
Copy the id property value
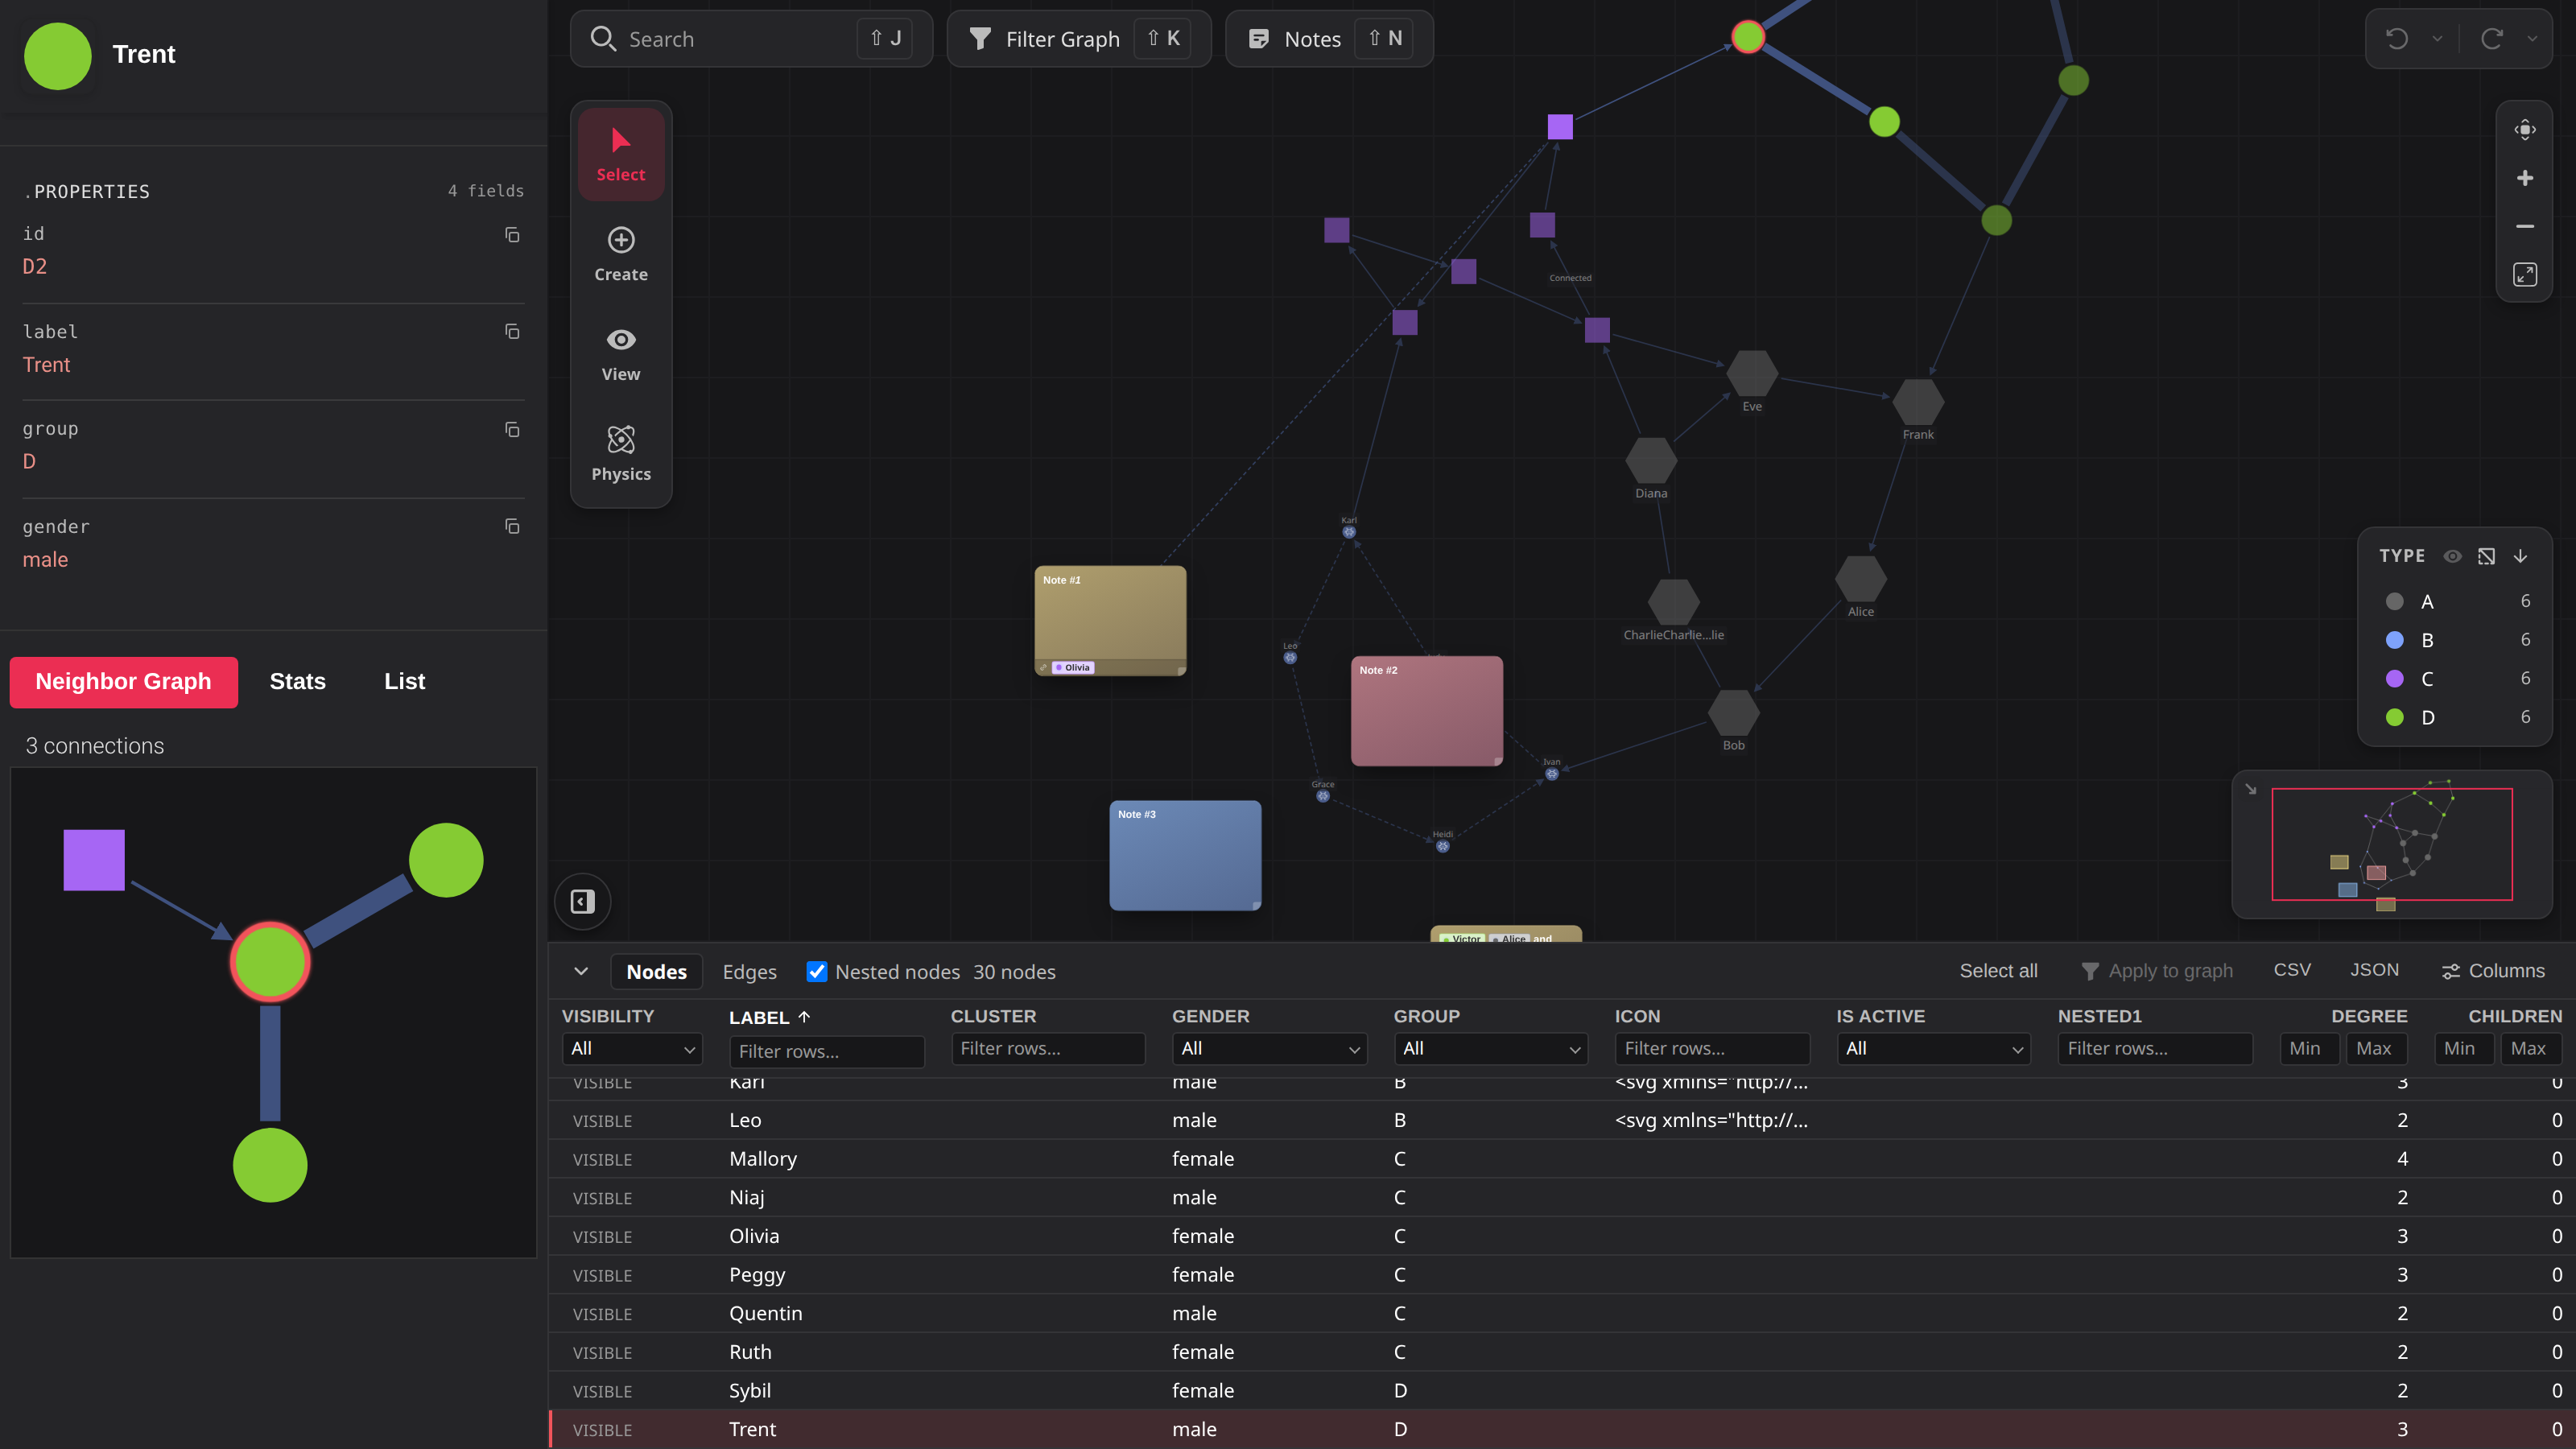pos(512,235)
